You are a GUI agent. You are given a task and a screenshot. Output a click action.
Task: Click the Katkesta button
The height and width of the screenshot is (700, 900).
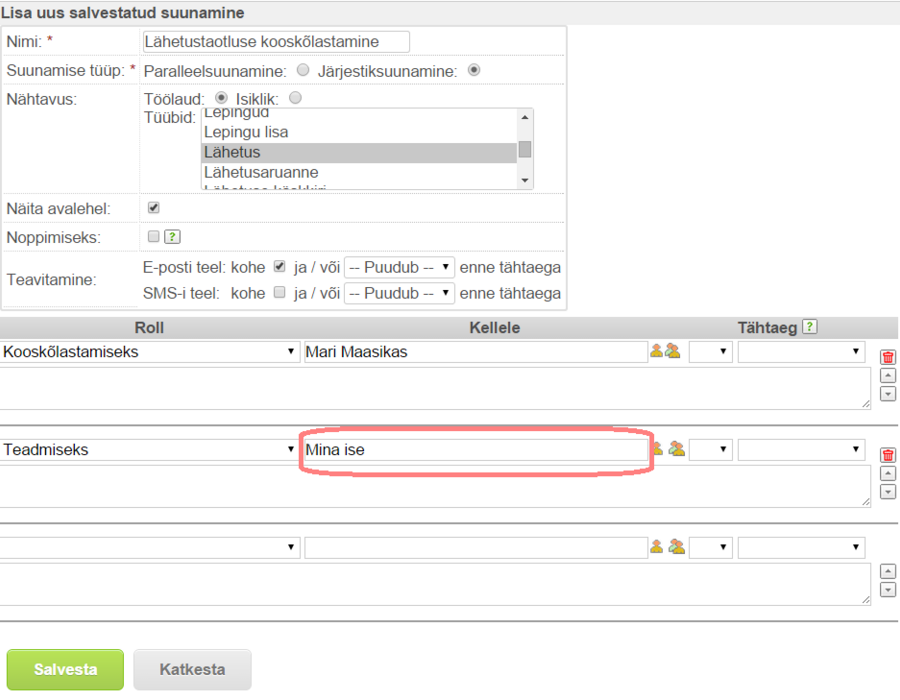192,669
